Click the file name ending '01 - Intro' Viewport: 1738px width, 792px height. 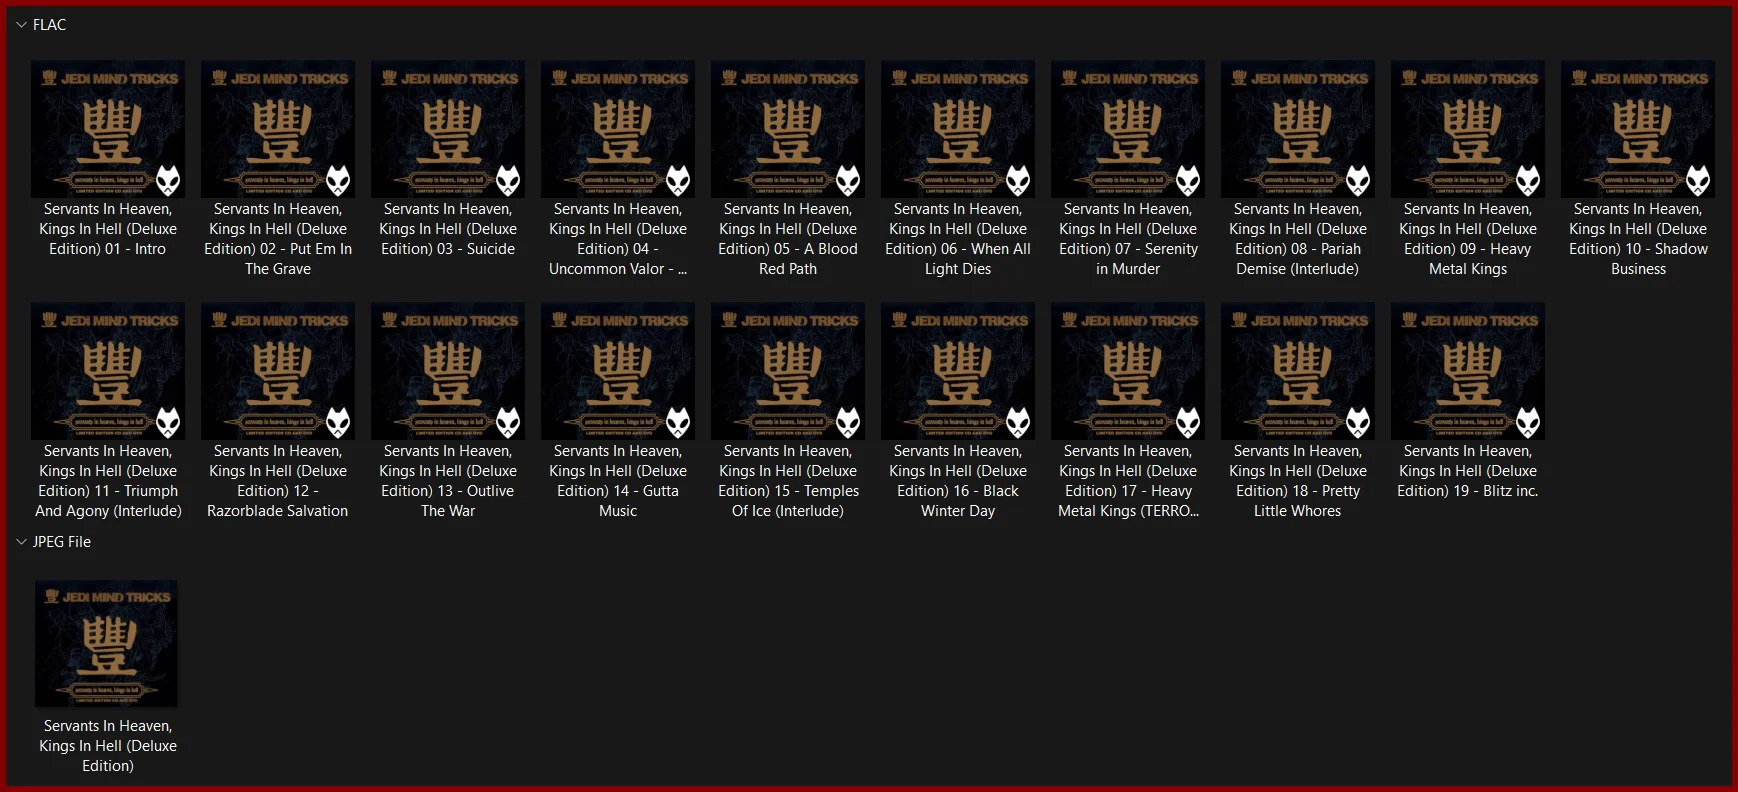108,229
